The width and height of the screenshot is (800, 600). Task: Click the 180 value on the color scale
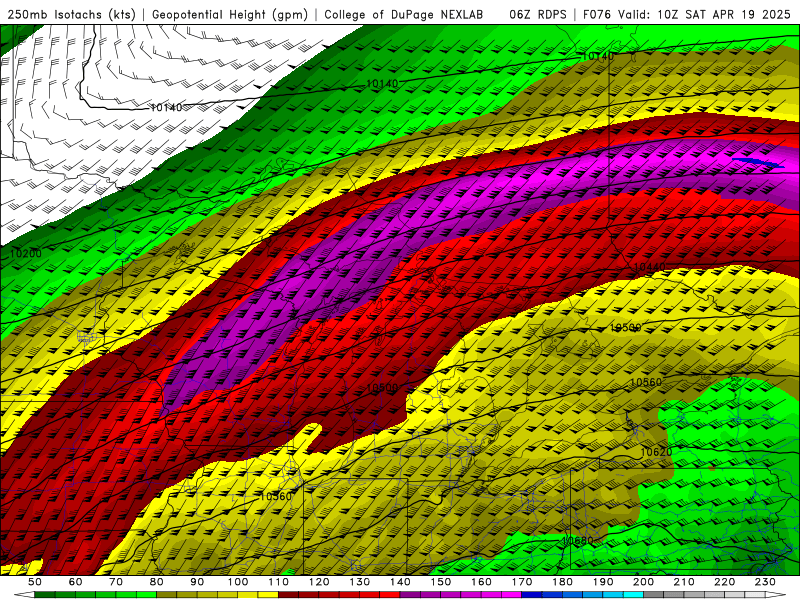click(562, 582)
